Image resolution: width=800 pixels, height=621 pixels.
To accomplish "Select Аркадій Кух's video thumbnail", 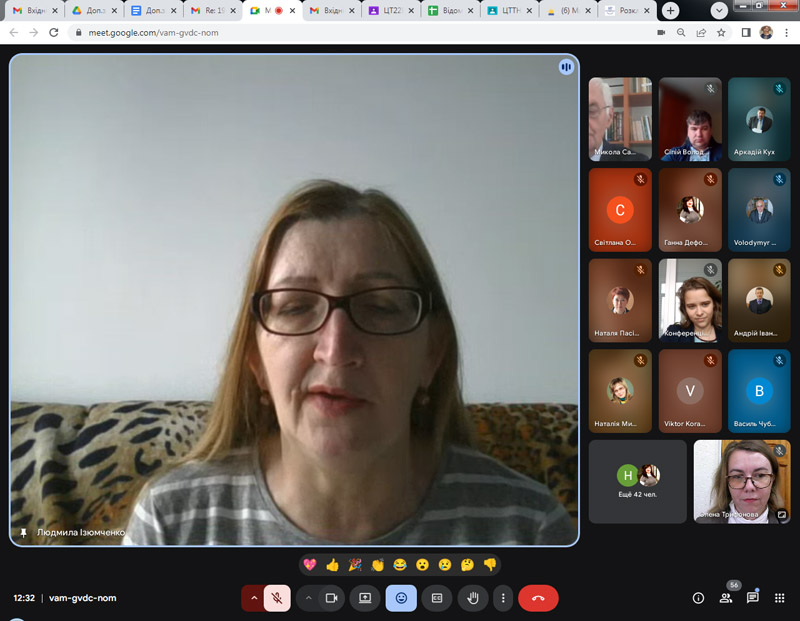I will pos(759,120).
